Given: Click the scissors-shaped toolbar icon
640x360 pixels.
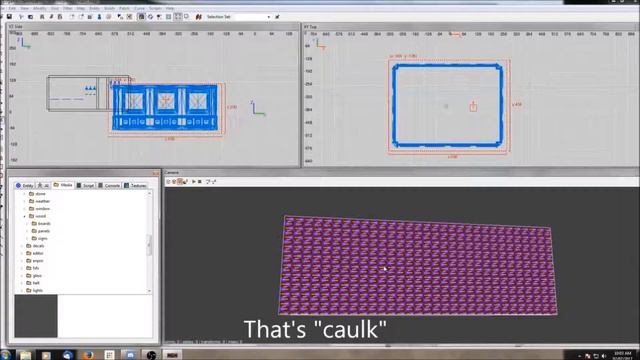Looking at the screenshot, I should pos(21,17).
